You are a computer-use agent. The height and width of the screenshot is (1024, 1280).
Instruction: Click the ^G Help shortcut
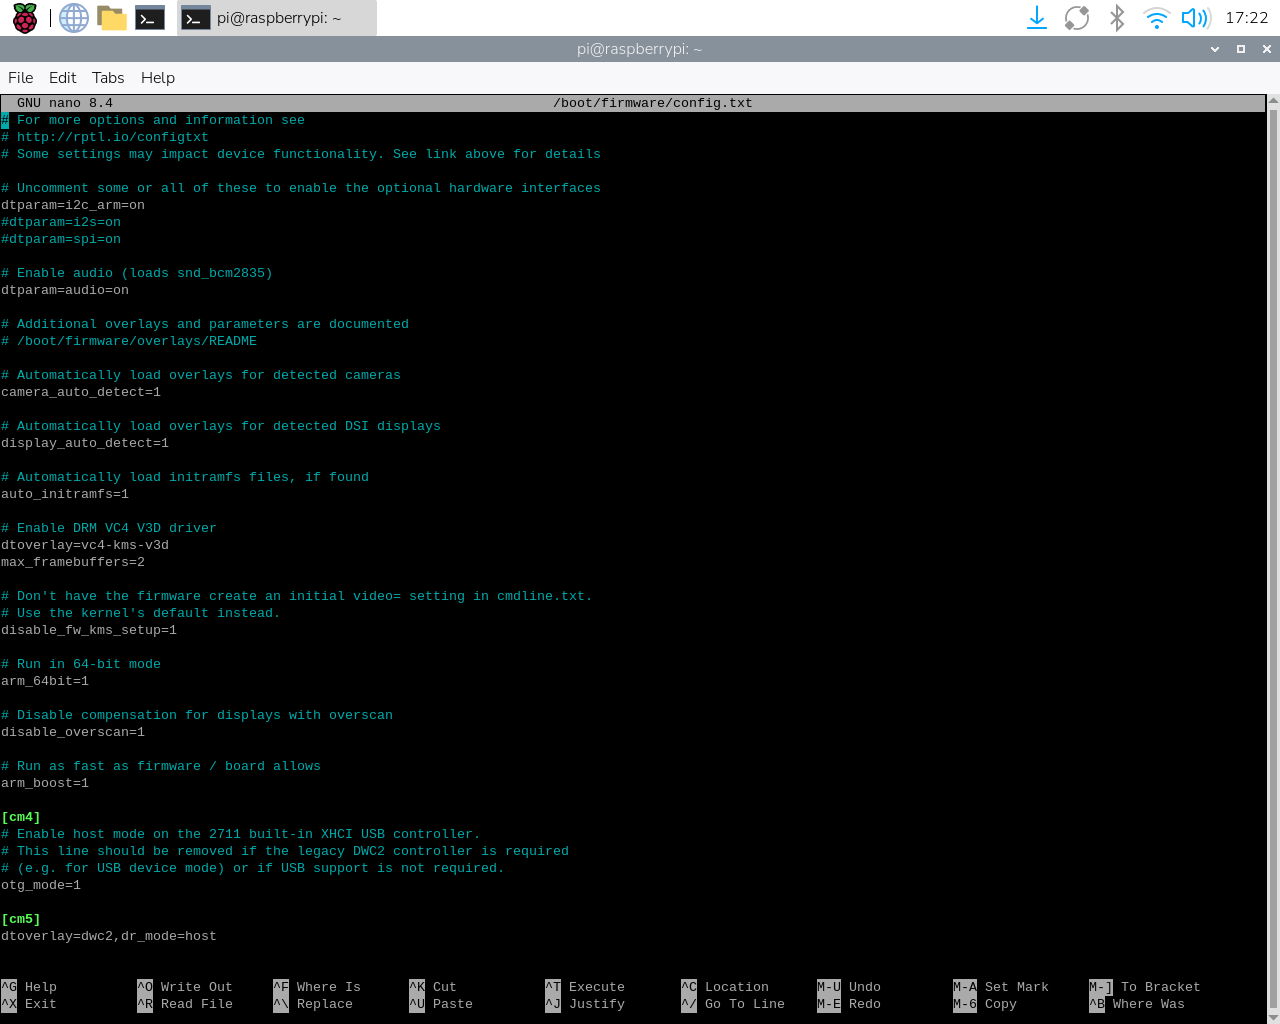29,987
